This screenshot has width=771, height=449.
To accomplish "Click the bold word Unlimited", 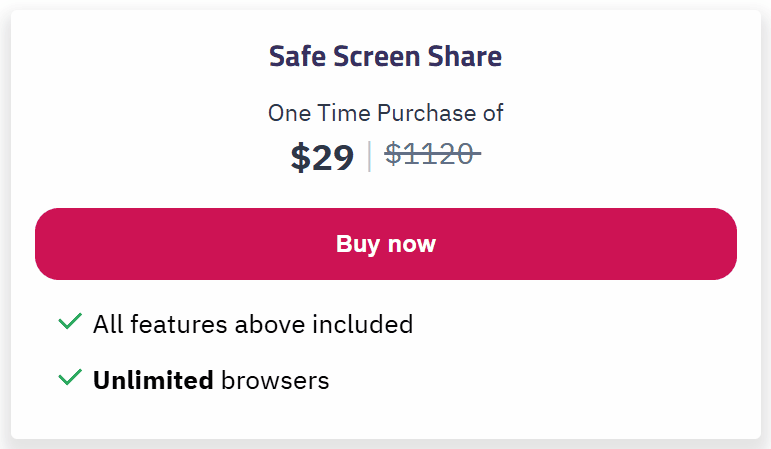I will [x=152, y=380].
